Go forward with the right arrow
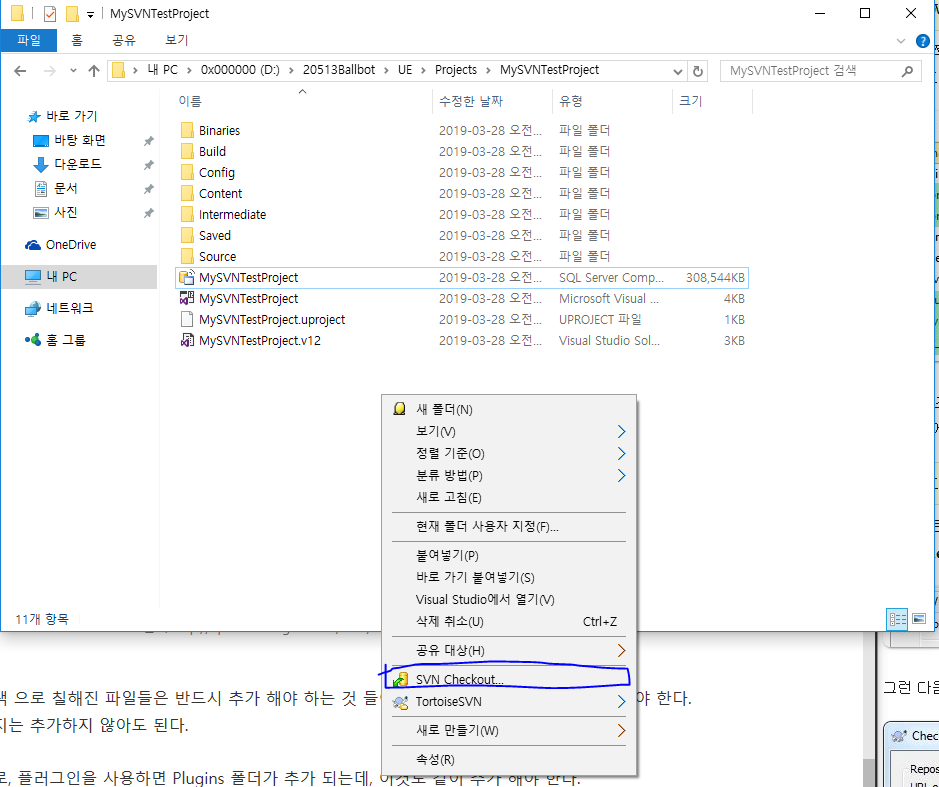This screenshot has width=939, height=787. tap(50, 71)
